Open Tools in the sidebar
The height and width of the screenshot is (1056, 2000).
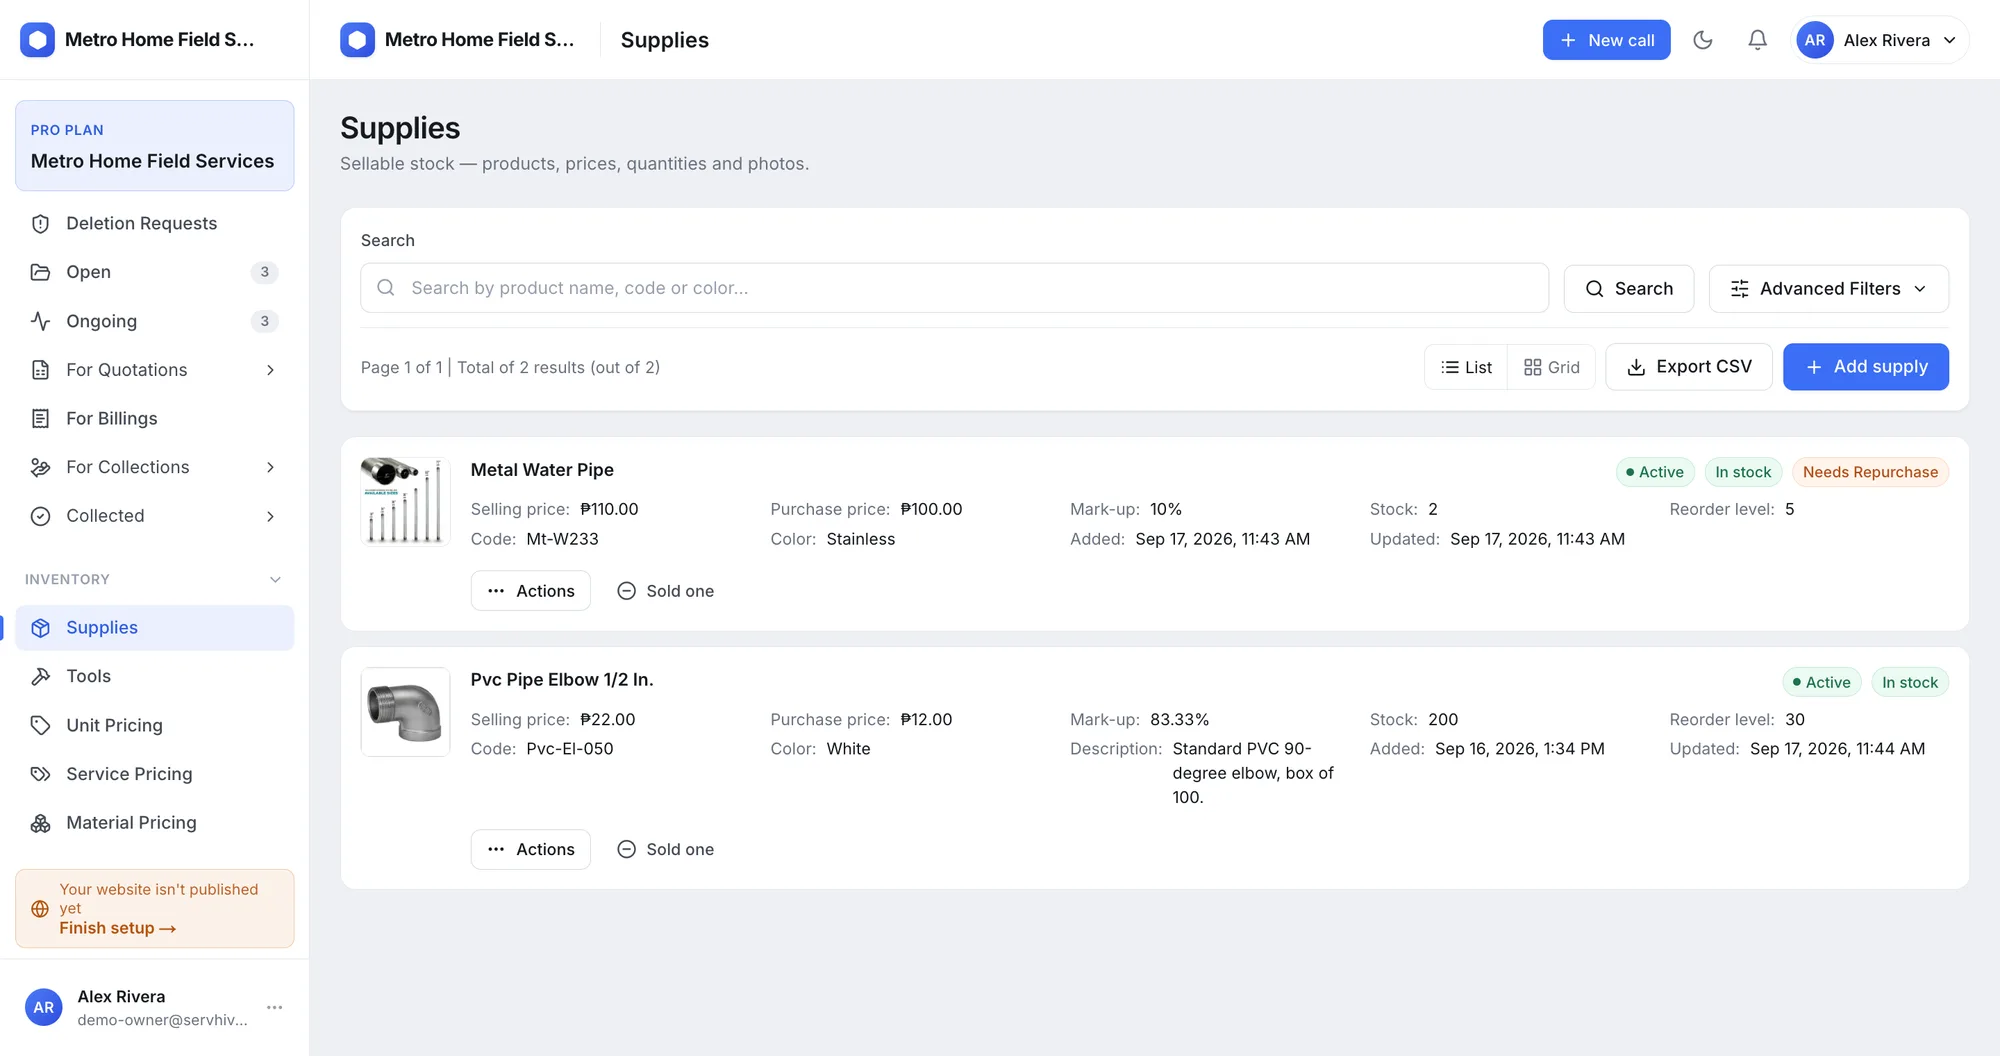154,676
